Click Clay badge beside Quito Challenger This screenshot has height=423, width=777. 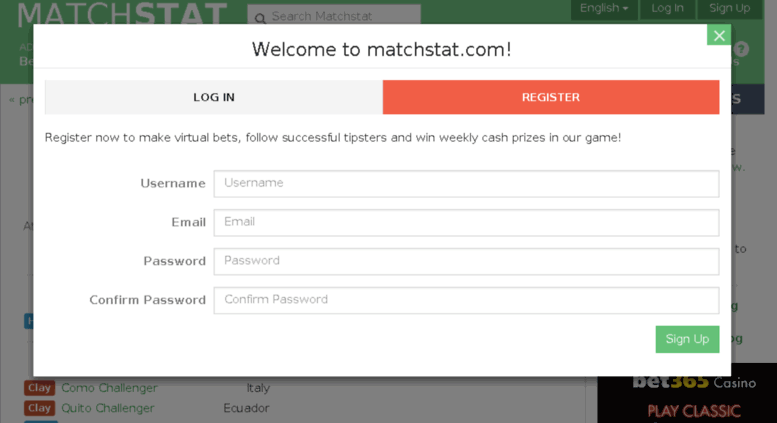(x=39, y=408)
